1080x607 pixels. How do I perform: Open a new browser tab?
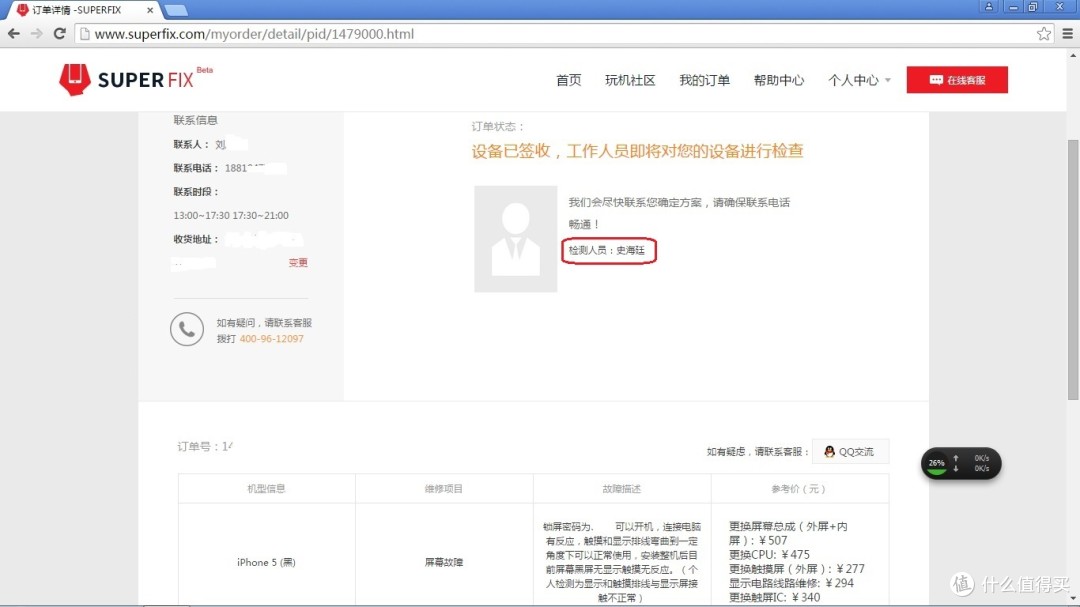(x=176, y=10)
